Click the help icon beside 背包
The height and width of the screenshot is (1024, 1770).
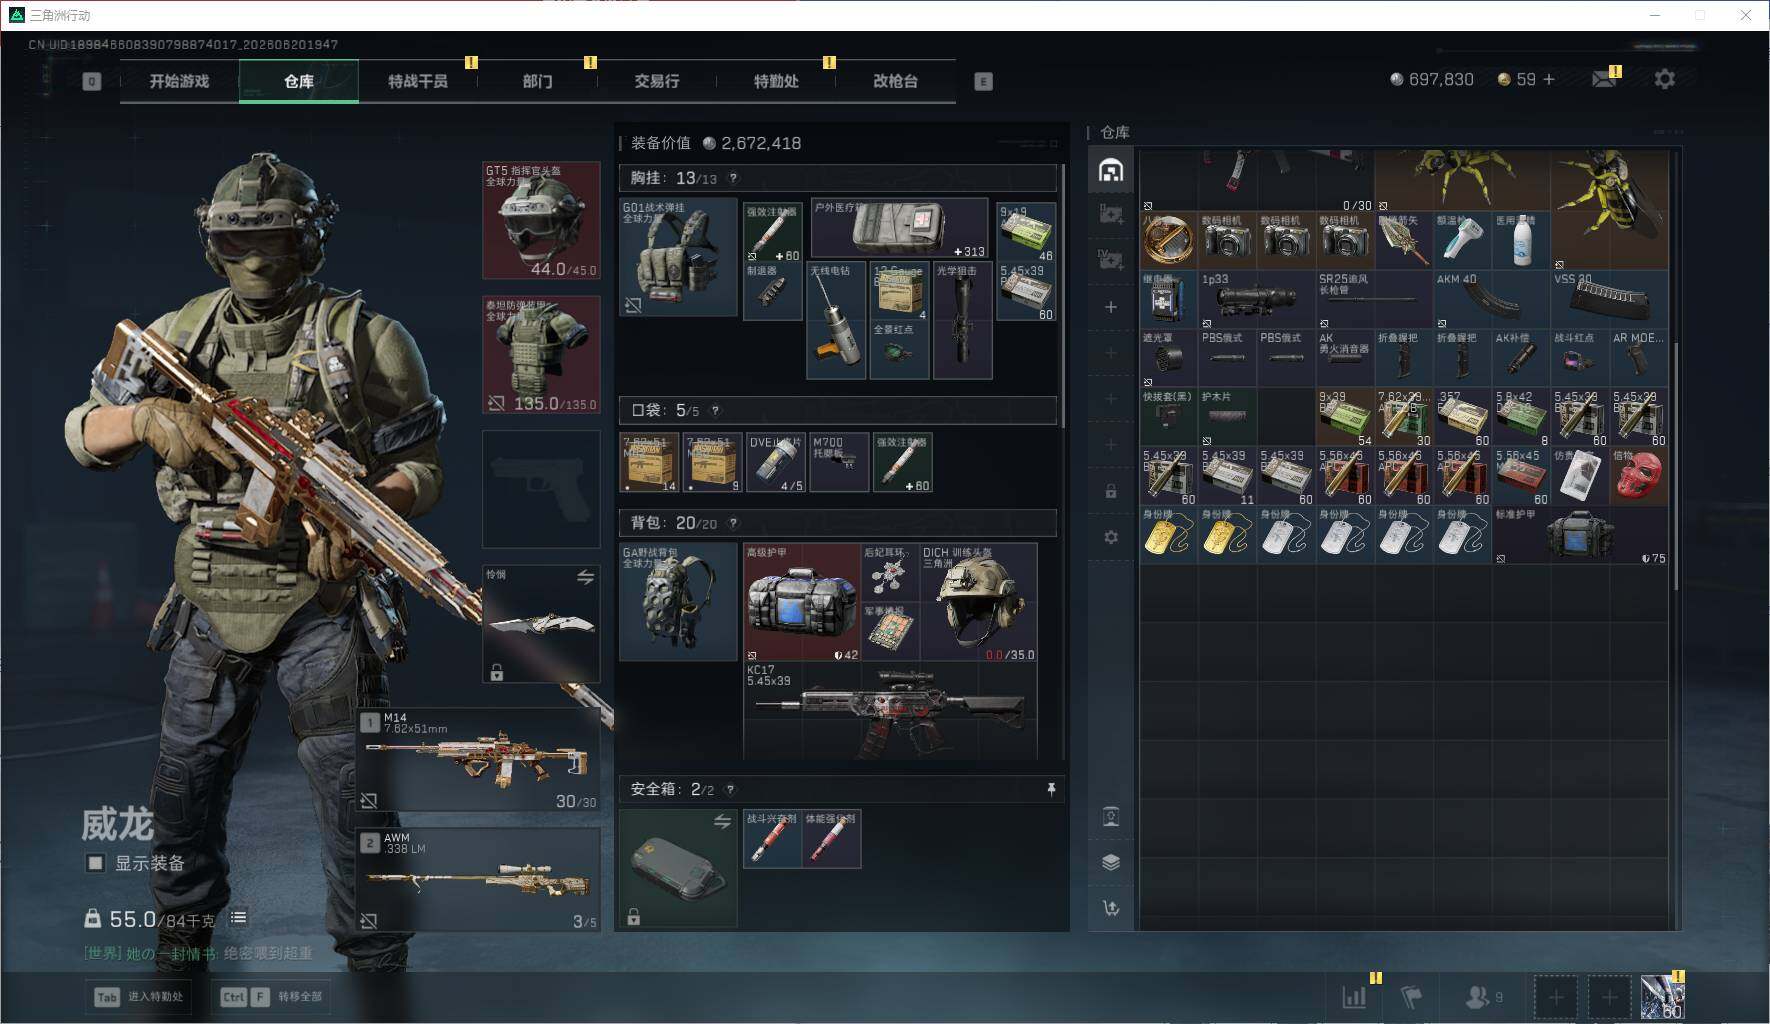[x=733, y=523]
